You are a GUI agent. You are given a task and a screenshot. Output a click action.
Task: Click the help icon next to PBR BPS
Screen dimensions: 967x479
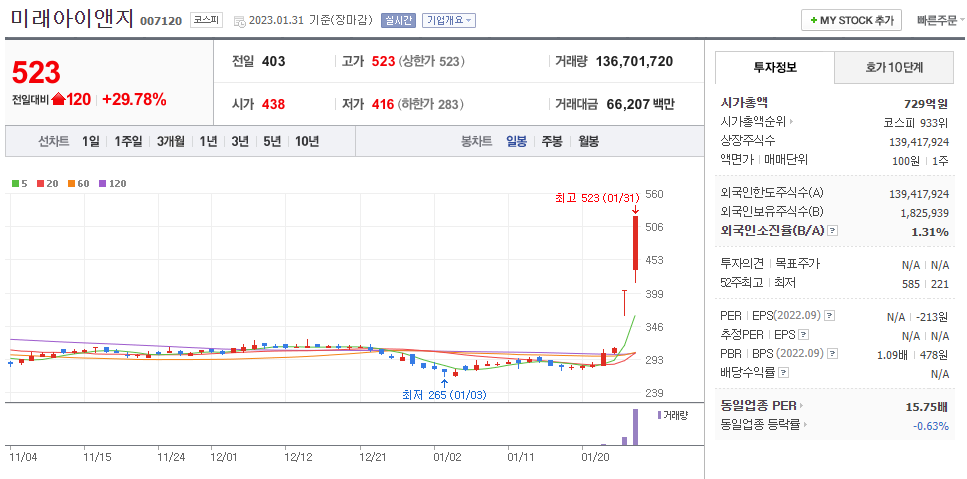click(x=833, y=354)
